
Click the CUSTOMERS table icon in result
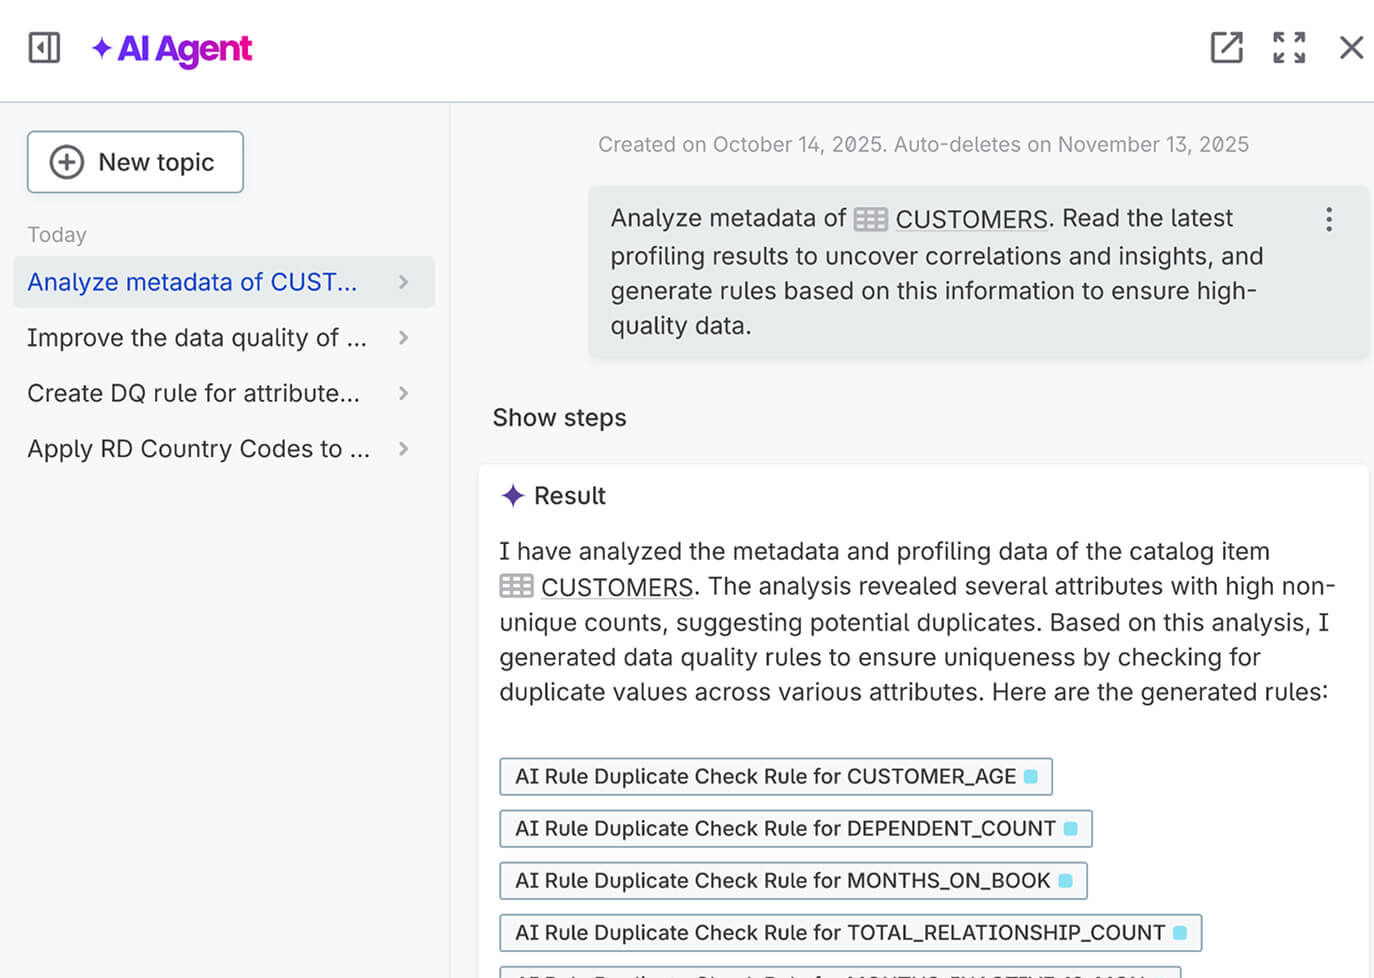coord(516,586)
